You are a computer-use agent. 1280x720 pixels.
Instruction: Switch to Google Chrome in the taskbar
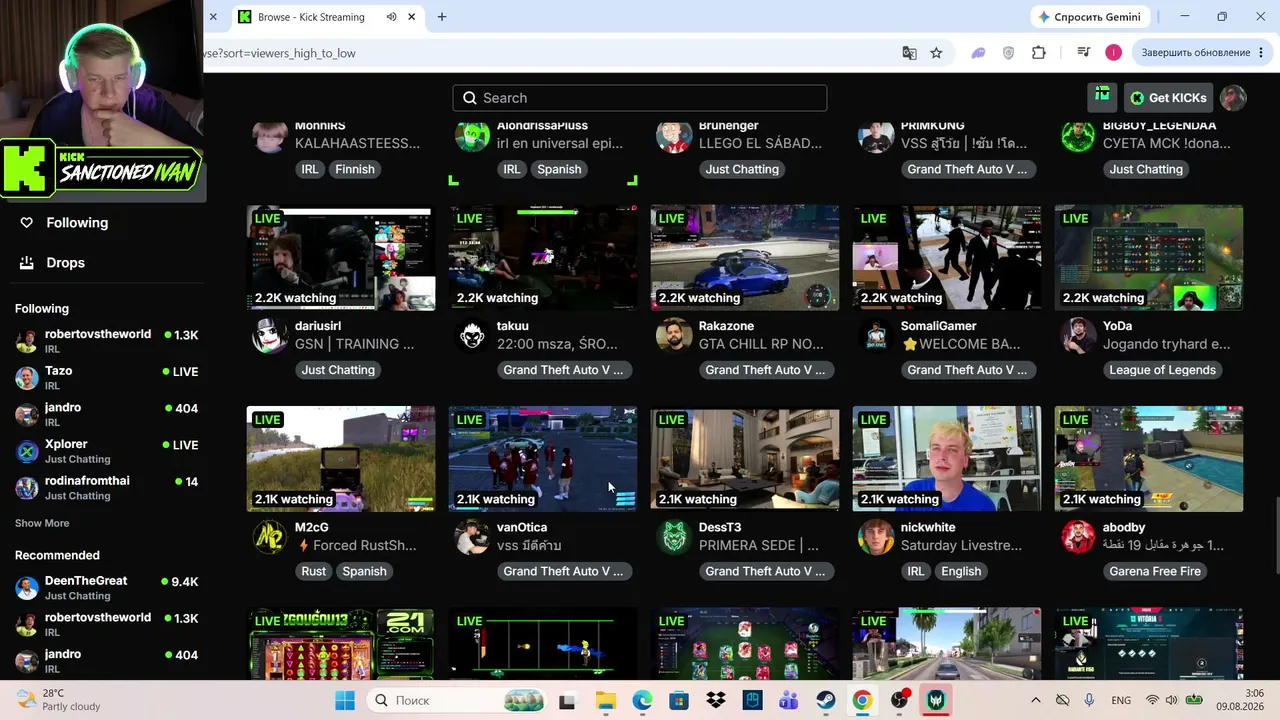[x=862, y=700]
